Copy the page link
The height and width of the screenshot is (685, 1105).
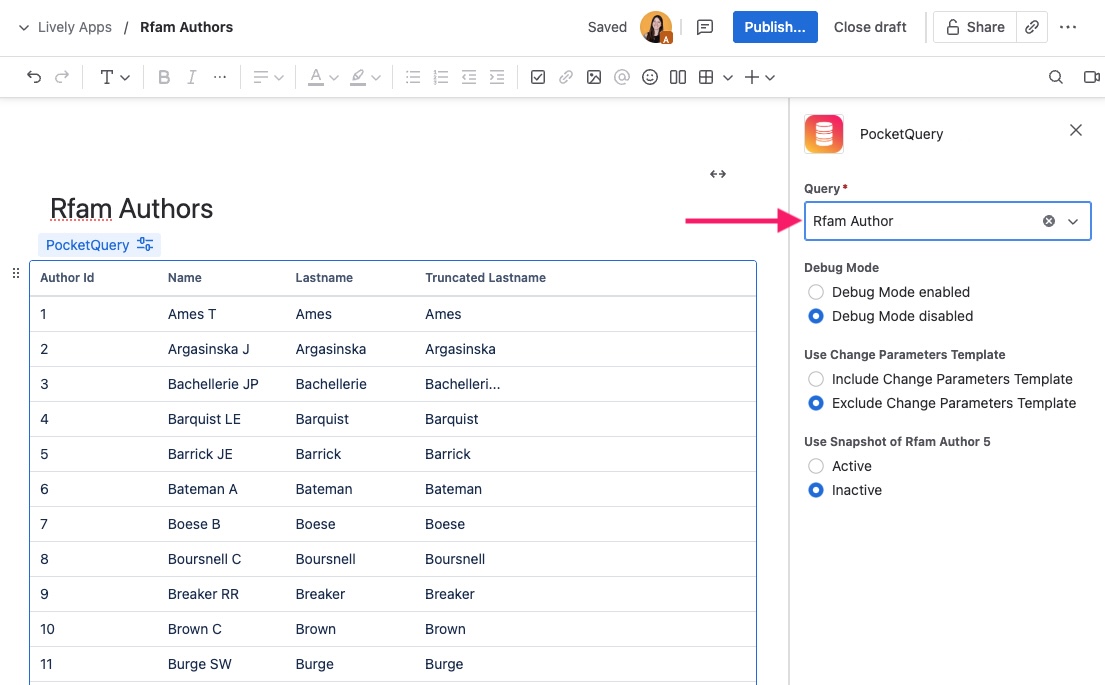coord(1032,27)
